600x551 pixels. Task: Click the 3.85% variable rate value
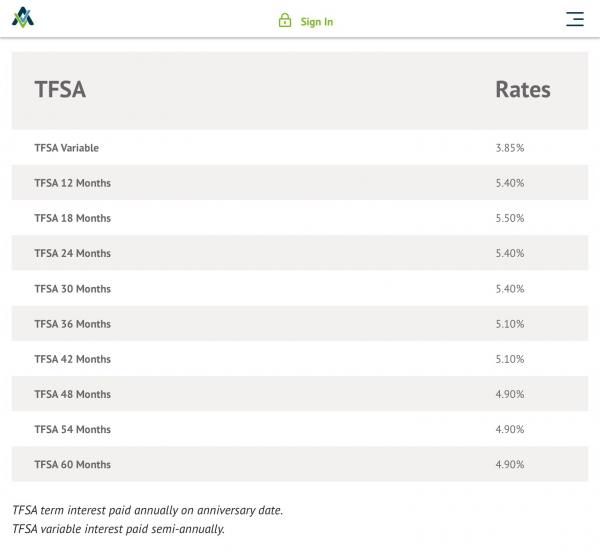click(x=509, y=148)
